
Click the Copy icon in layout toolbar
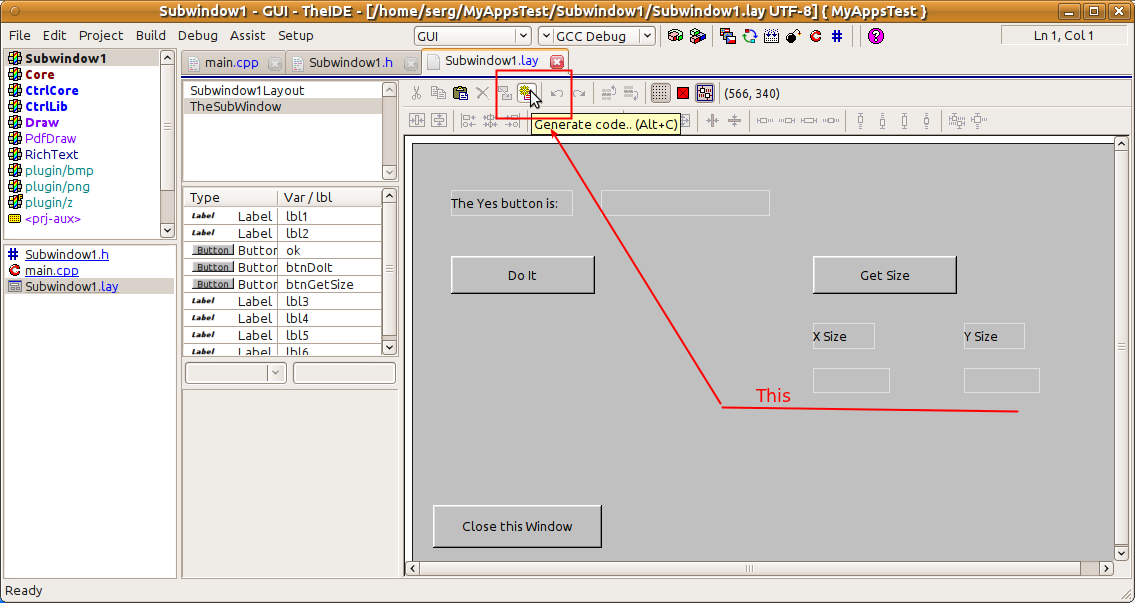pyautogui.click(x=438, y=93)
